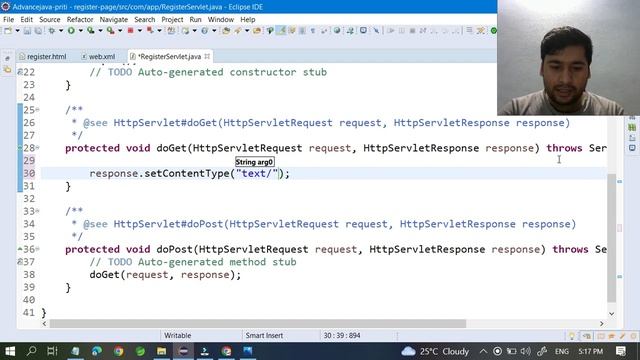Collapse the Javadoc comment at line 25

point(37,110)
